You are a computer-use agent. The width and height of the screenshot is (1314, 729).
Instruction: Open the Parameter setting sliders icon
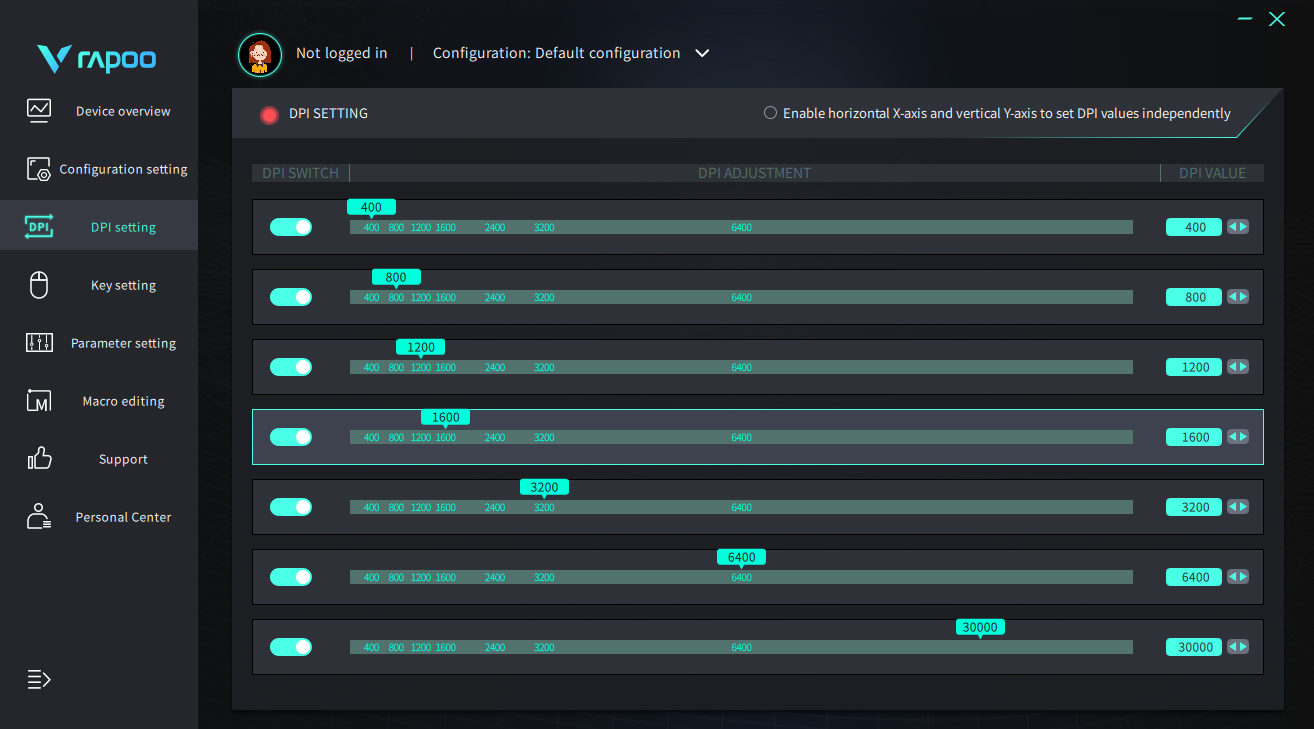(x=39, y=343)
